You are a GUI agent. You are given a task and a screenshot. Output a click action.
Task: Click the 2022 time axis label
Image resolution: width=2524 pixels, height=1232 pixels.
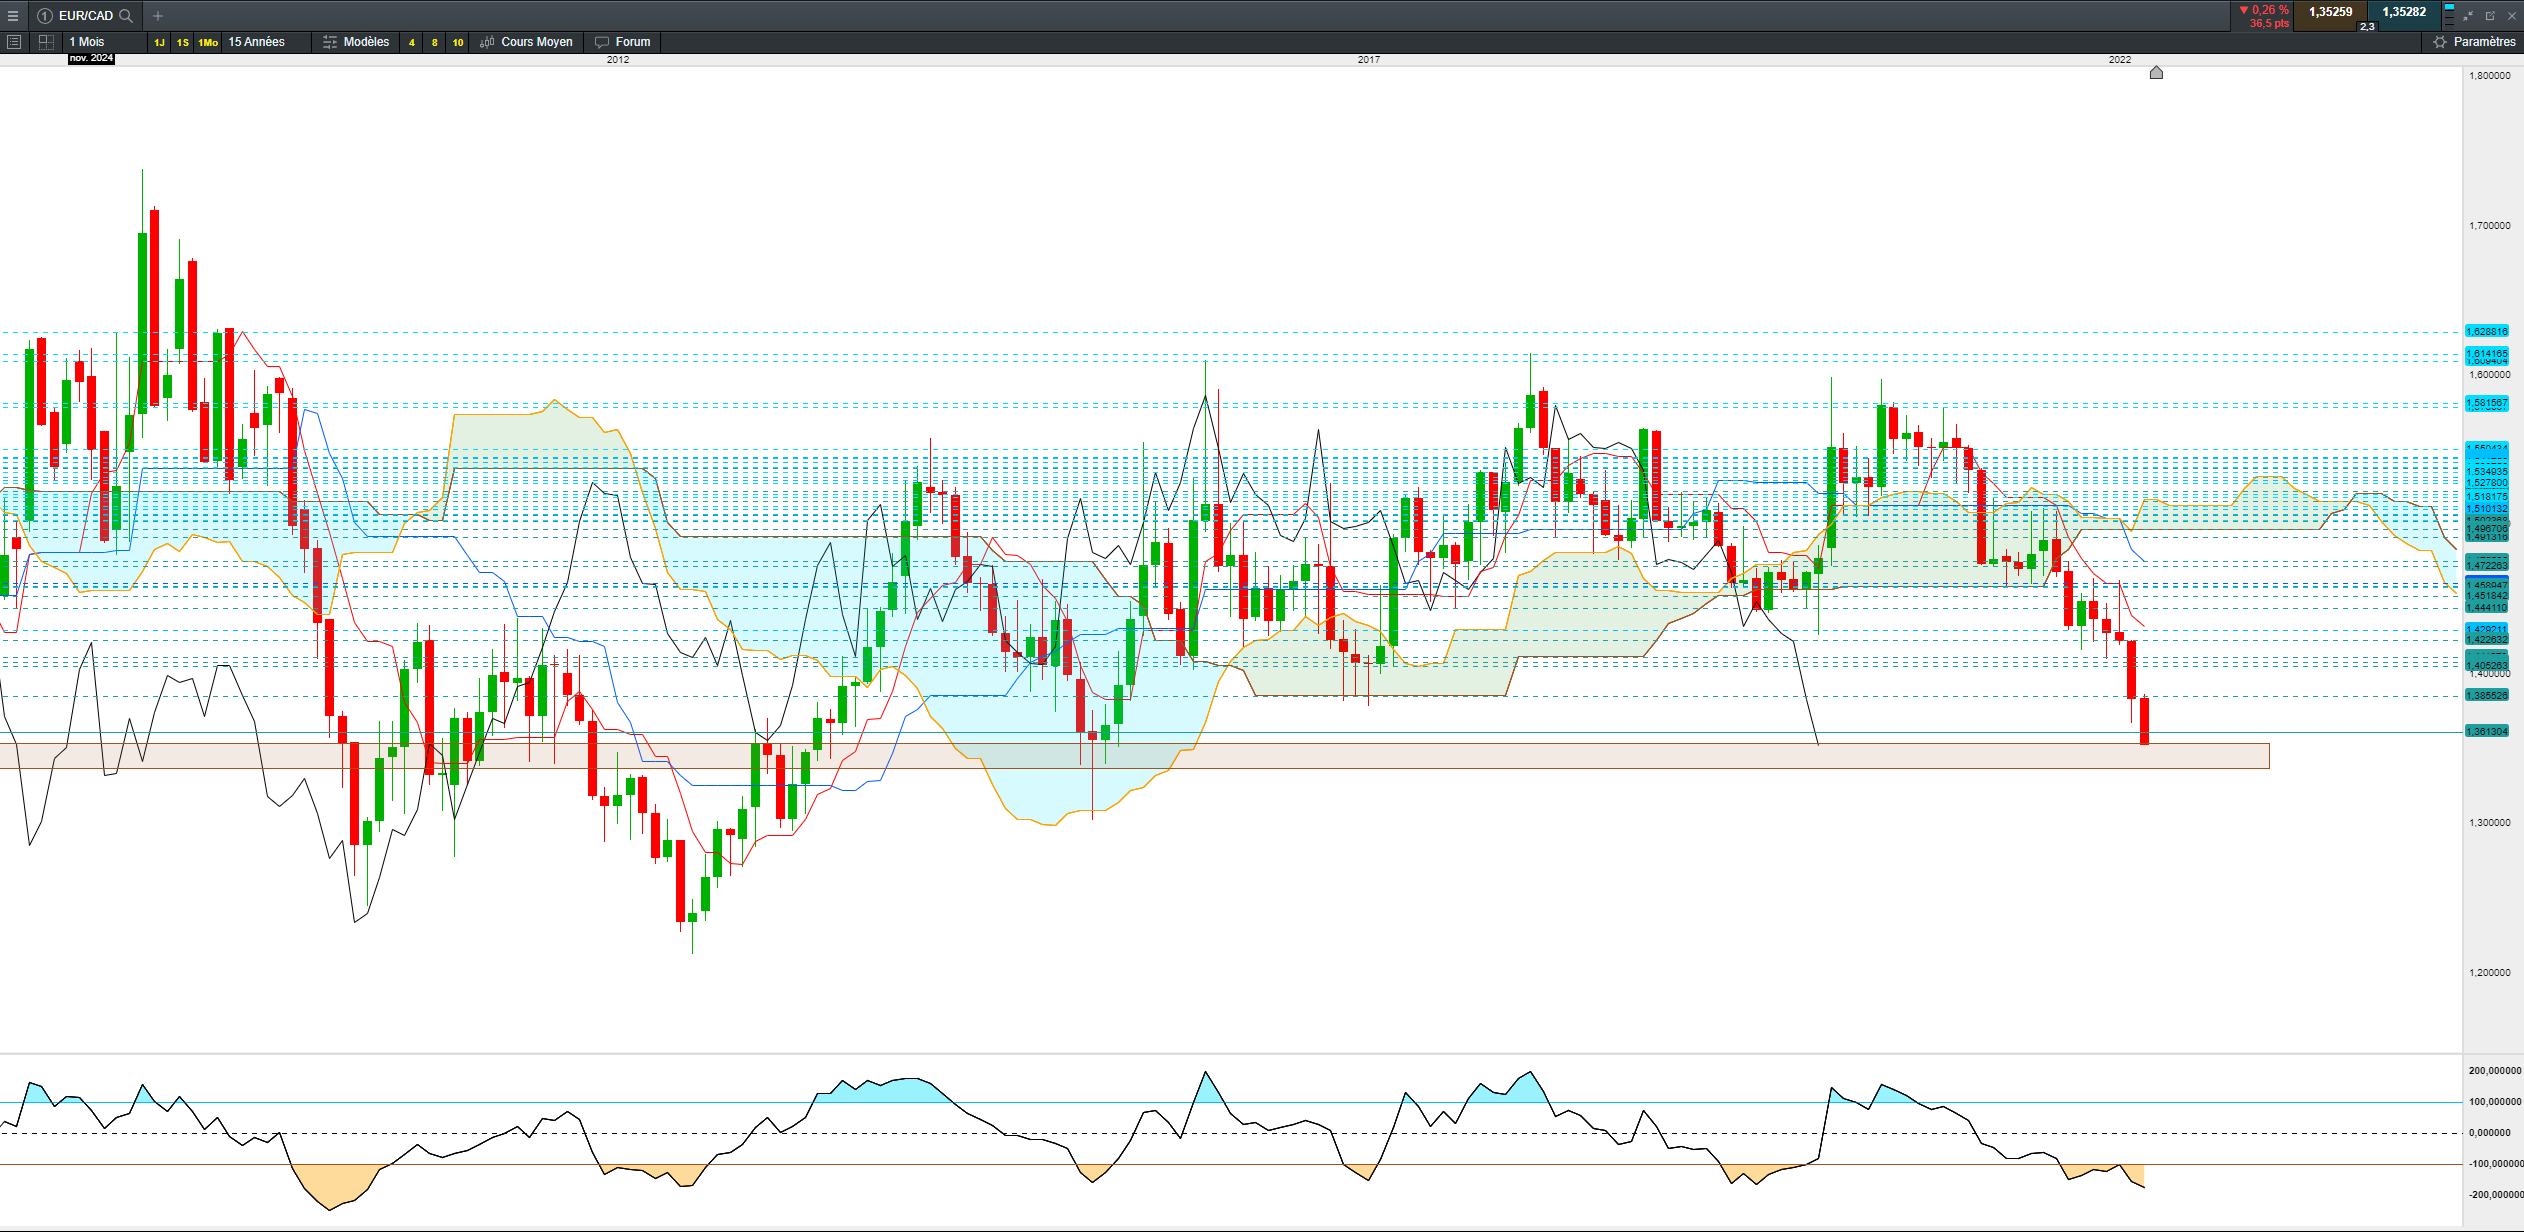point(2120,60)
